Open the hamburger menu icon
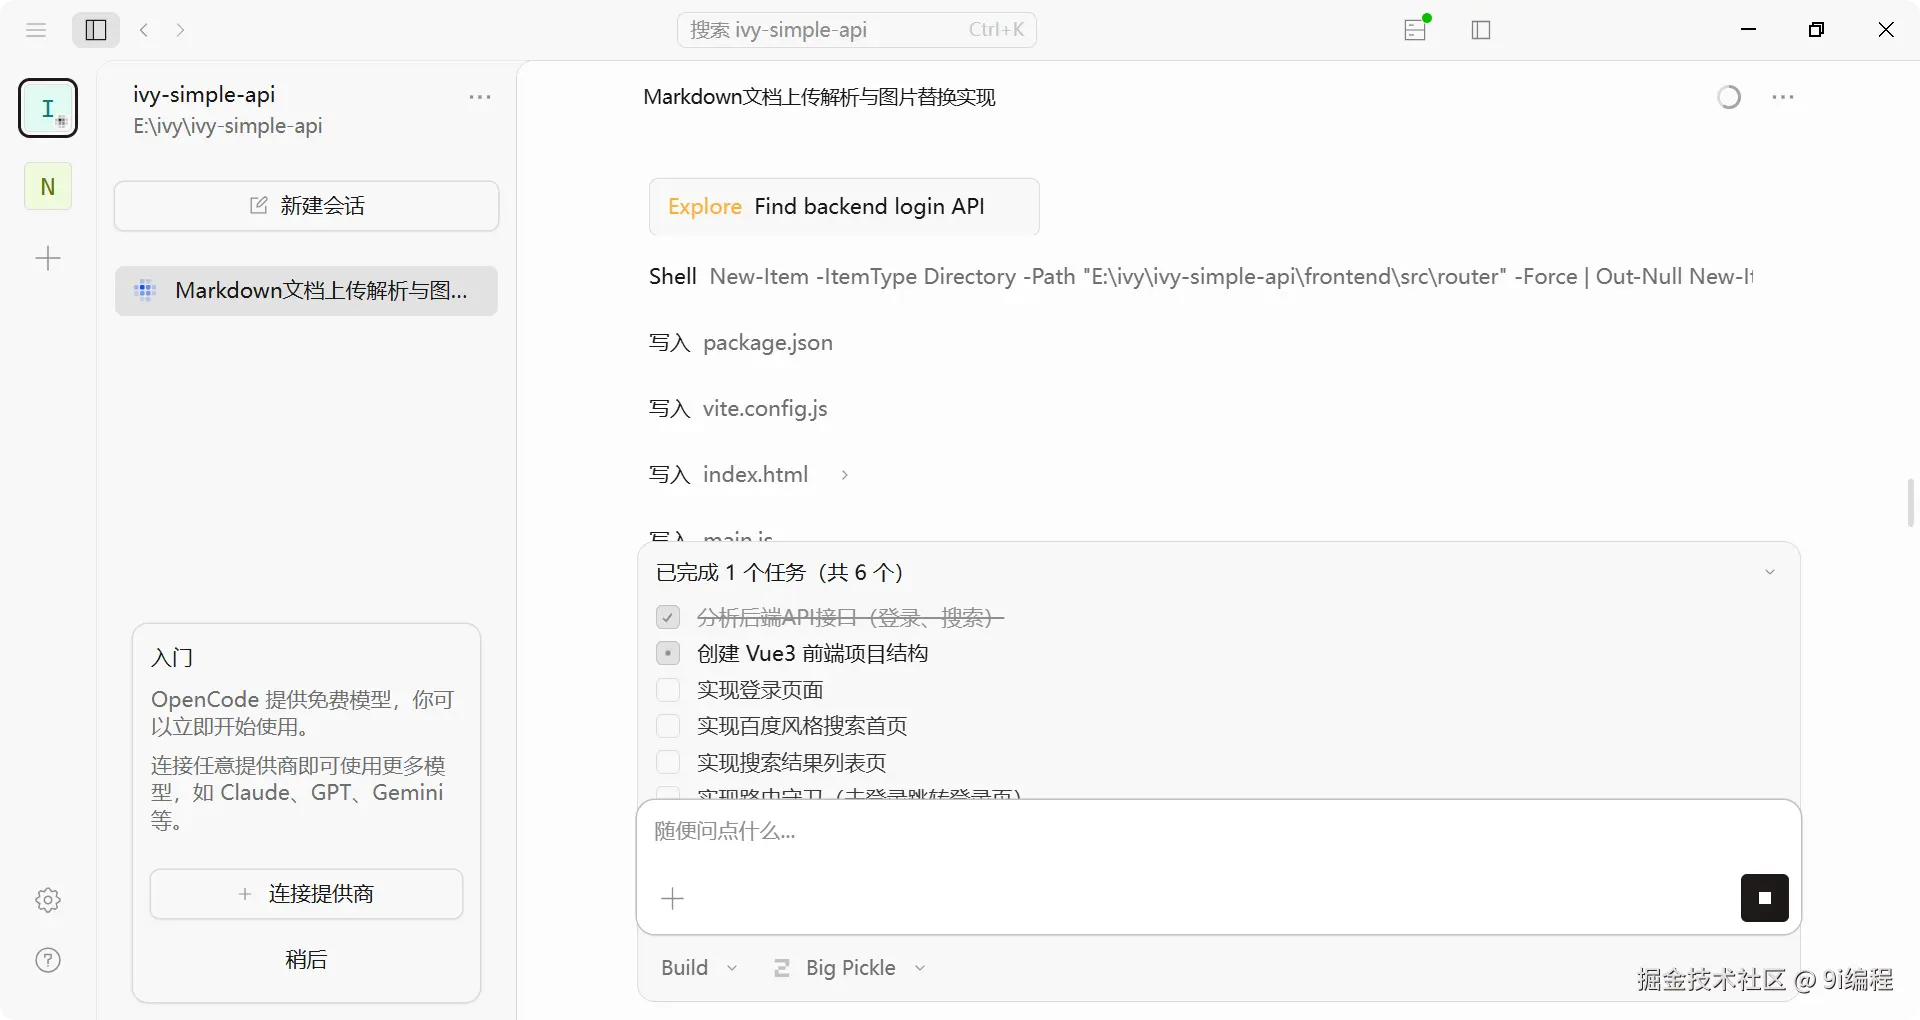Image resolution: width=1920 pixels, height=1020 pixels. 36,30
